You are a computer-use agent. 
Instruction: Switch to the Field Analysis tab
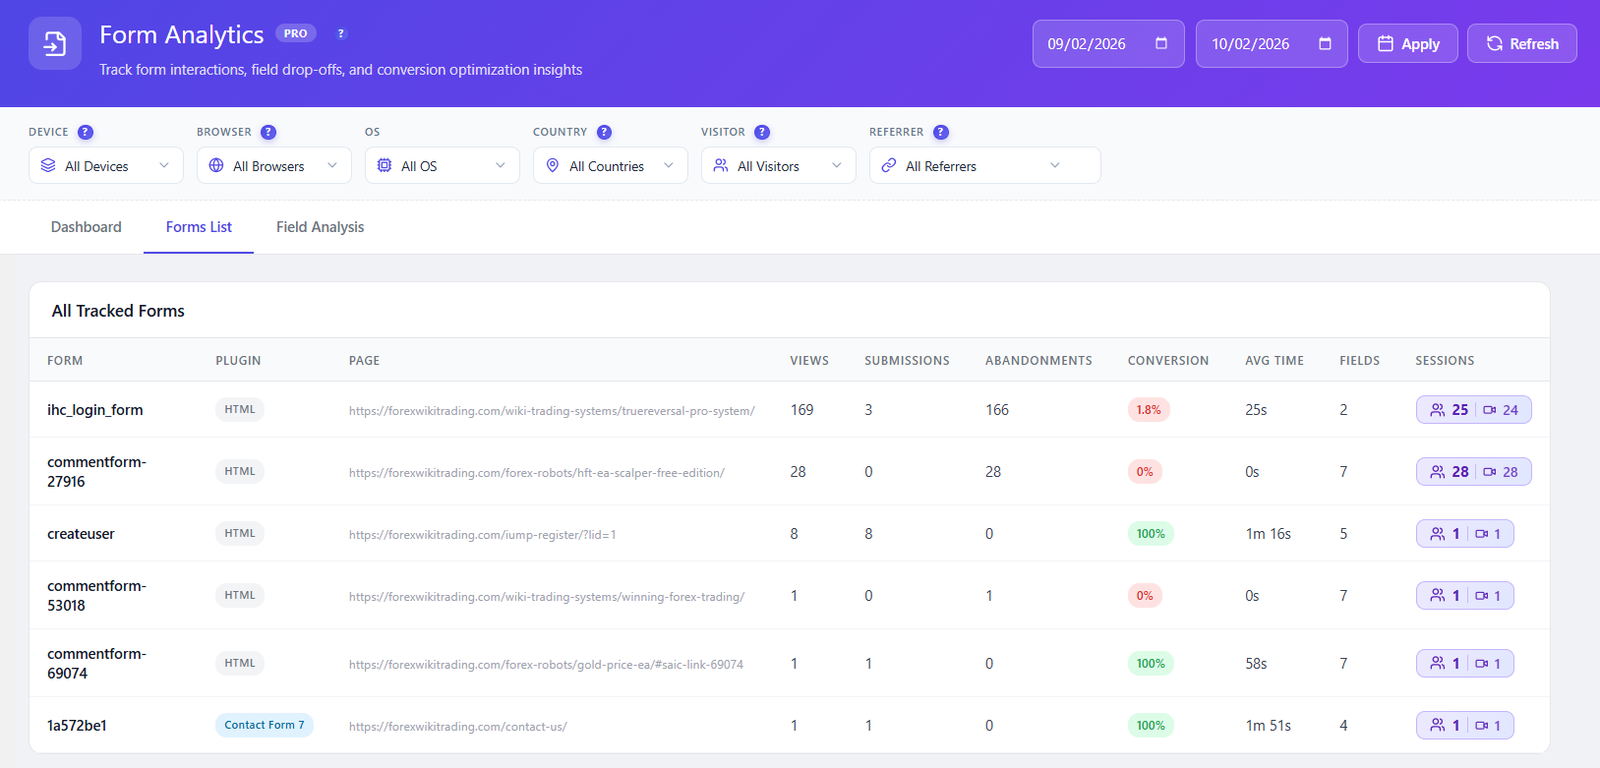320,227
